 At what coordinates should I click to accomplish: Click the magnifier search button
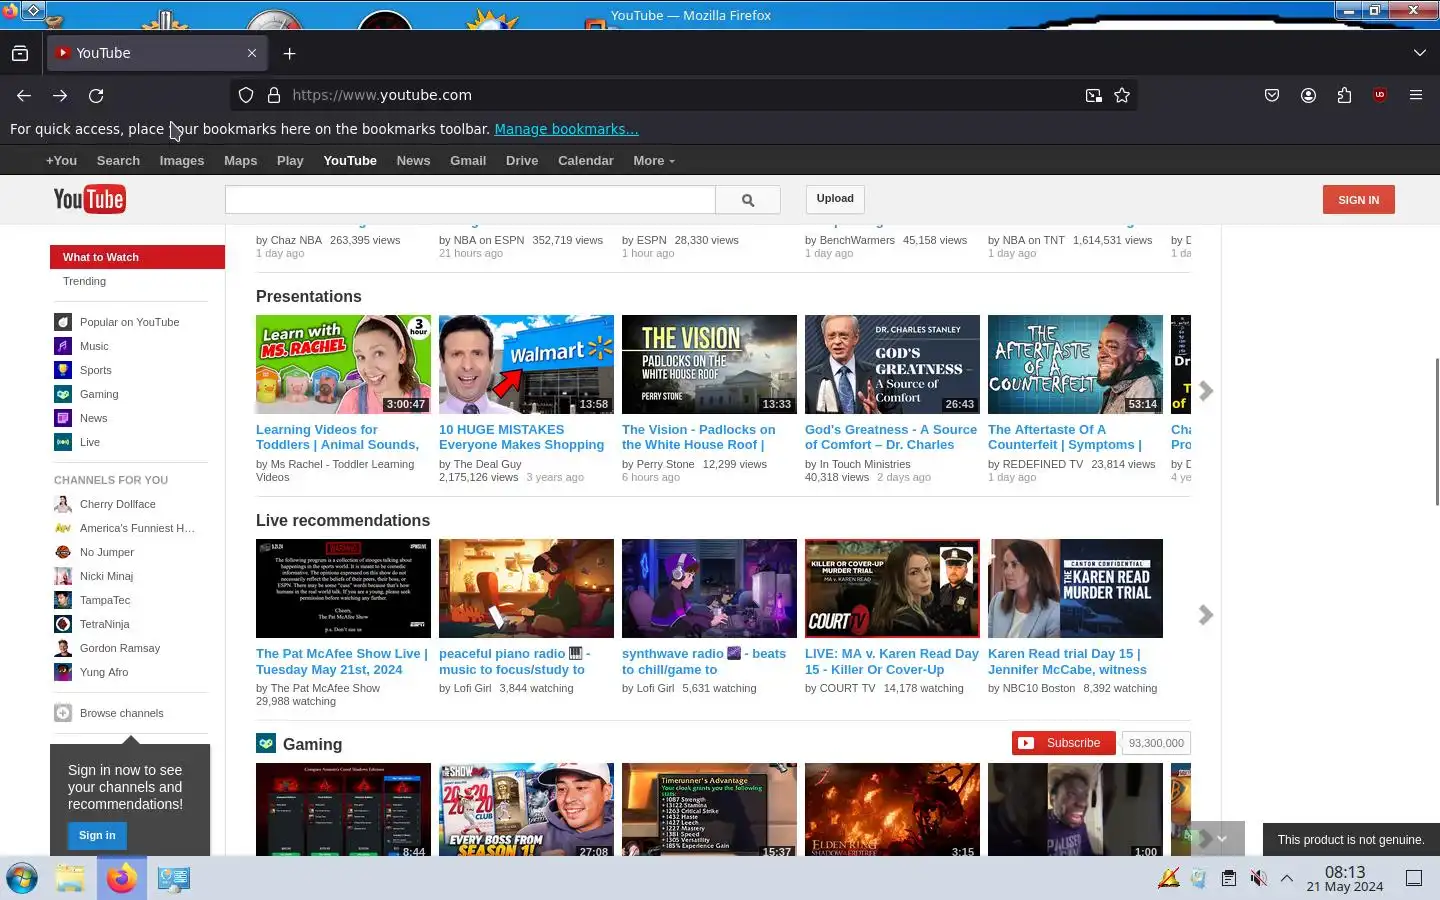(x=747, y=200)
